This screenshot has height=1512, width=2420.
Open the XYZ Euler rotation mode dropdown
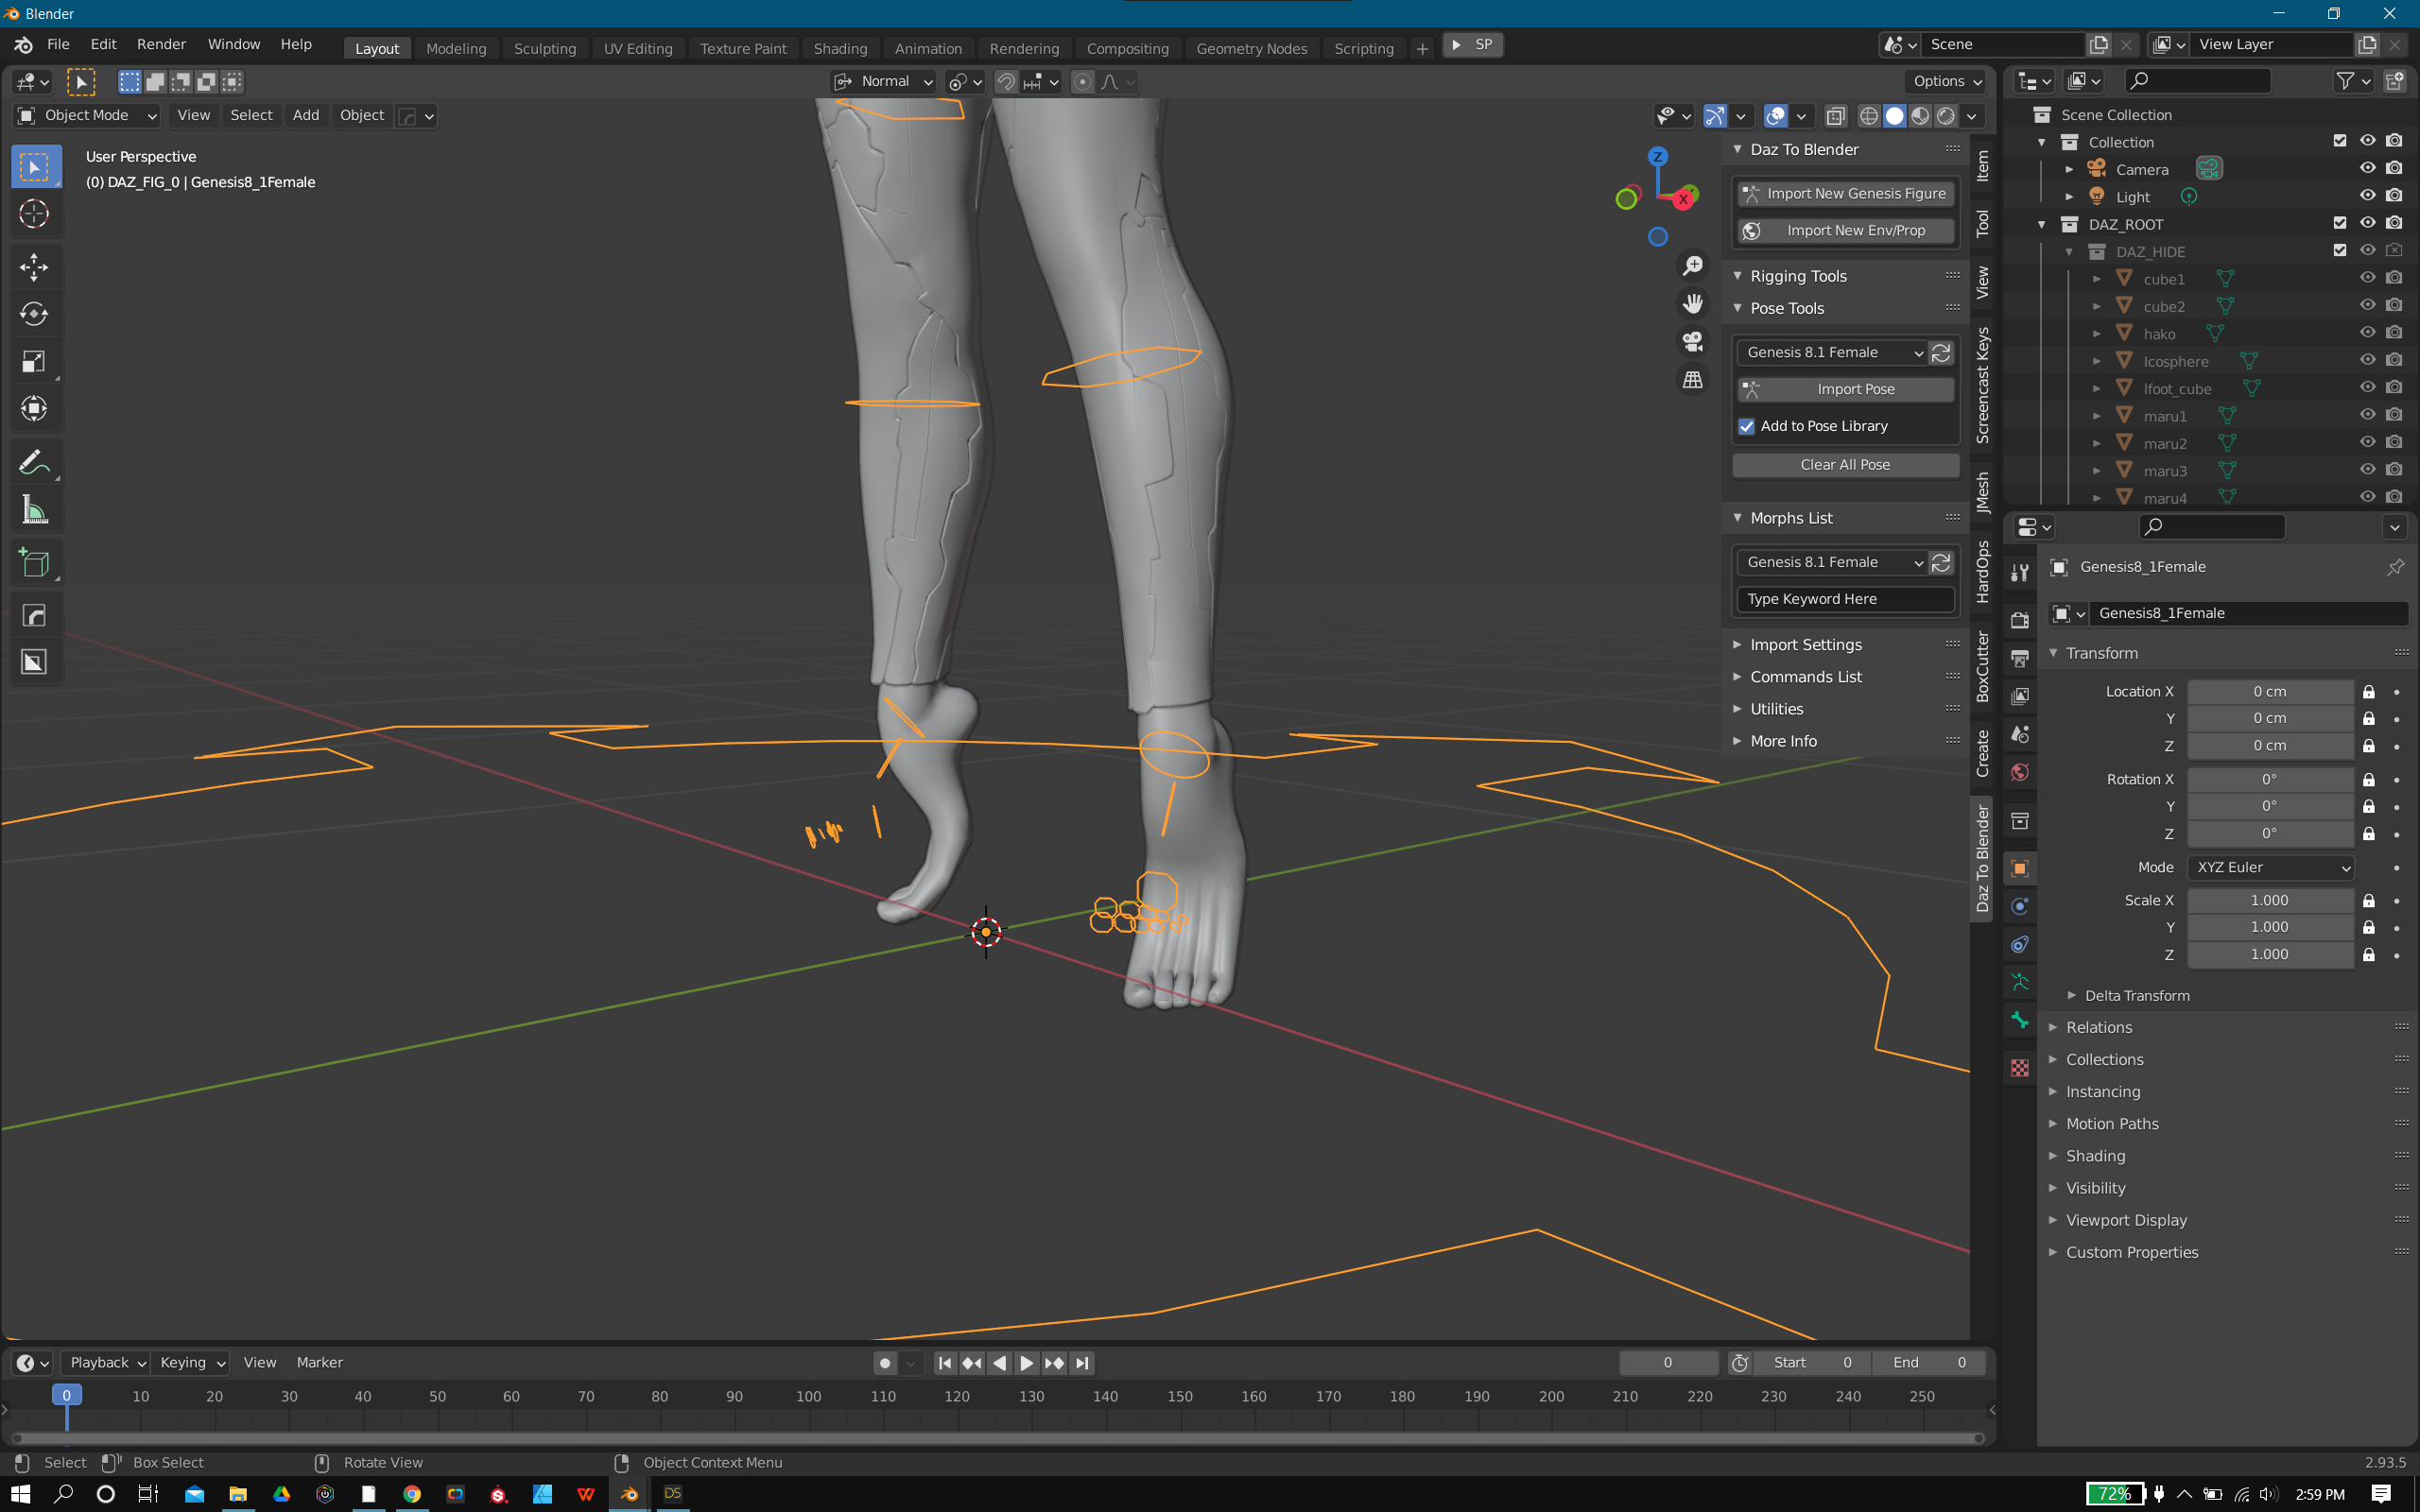[x=2270, y=867]
